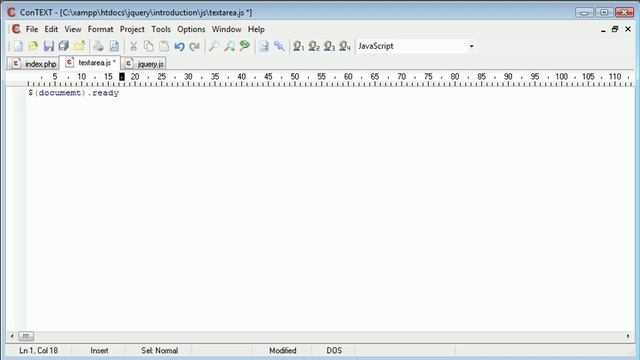Switch to the jquery.js tab

[144, 64]
